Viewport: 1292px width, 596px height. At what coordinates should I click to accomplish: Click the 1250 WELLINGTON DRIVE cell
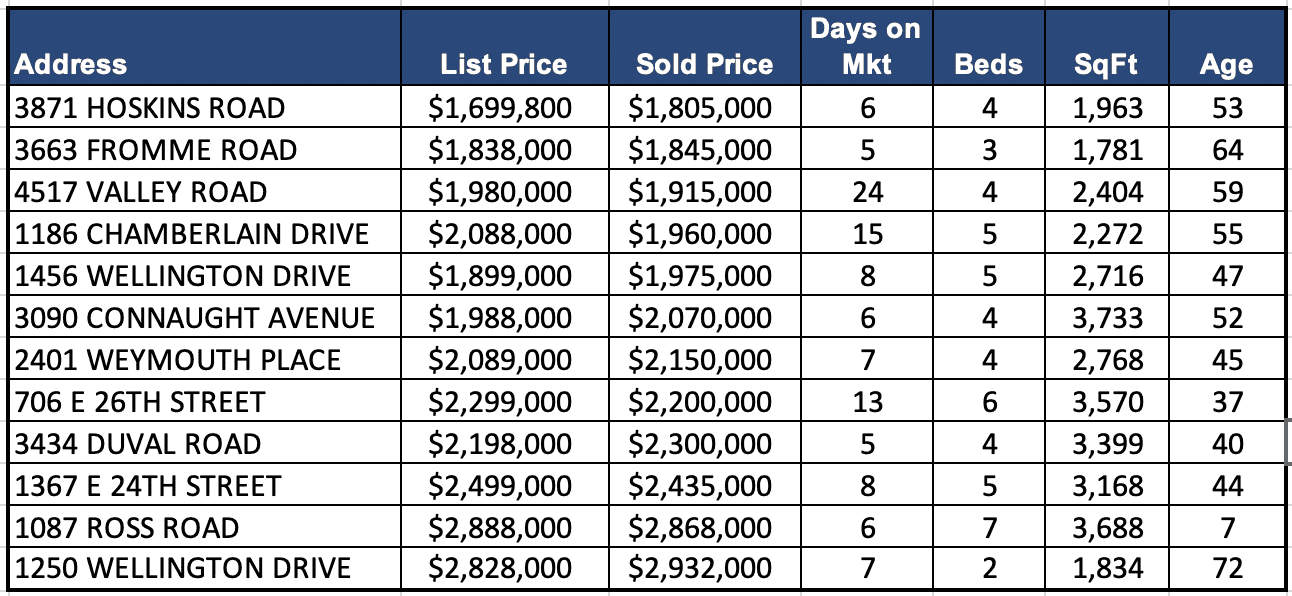[183, 569]
